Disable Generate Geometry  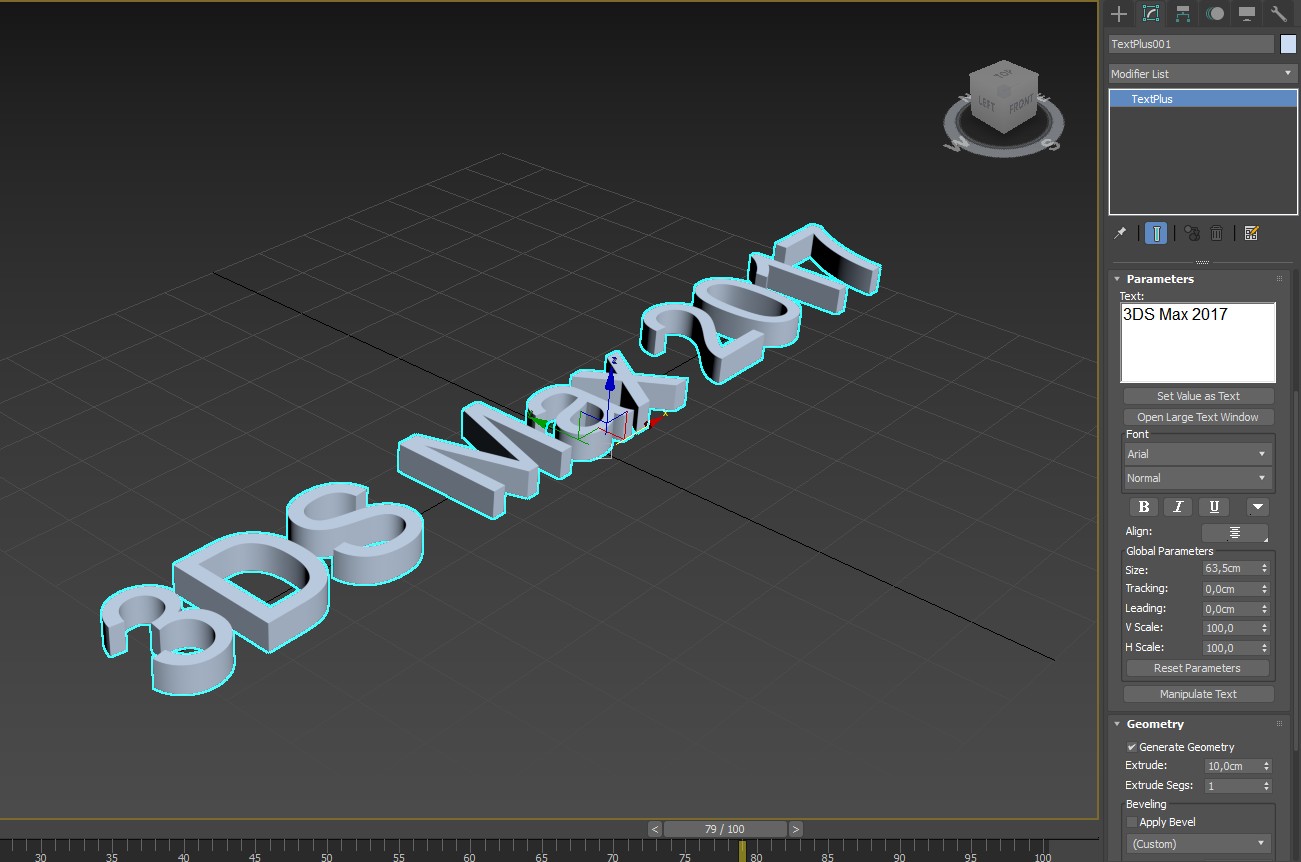pyautogui.click(x=1132, y=746)
